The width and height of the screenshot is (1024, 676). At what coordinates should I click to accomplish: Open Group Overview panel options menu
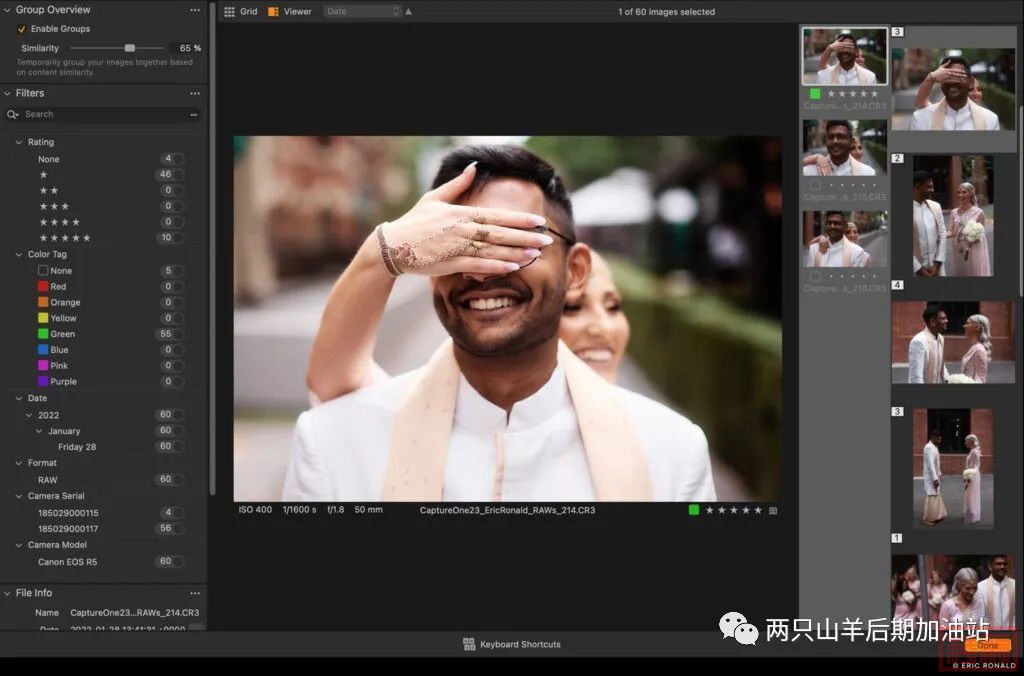[195, 10]
